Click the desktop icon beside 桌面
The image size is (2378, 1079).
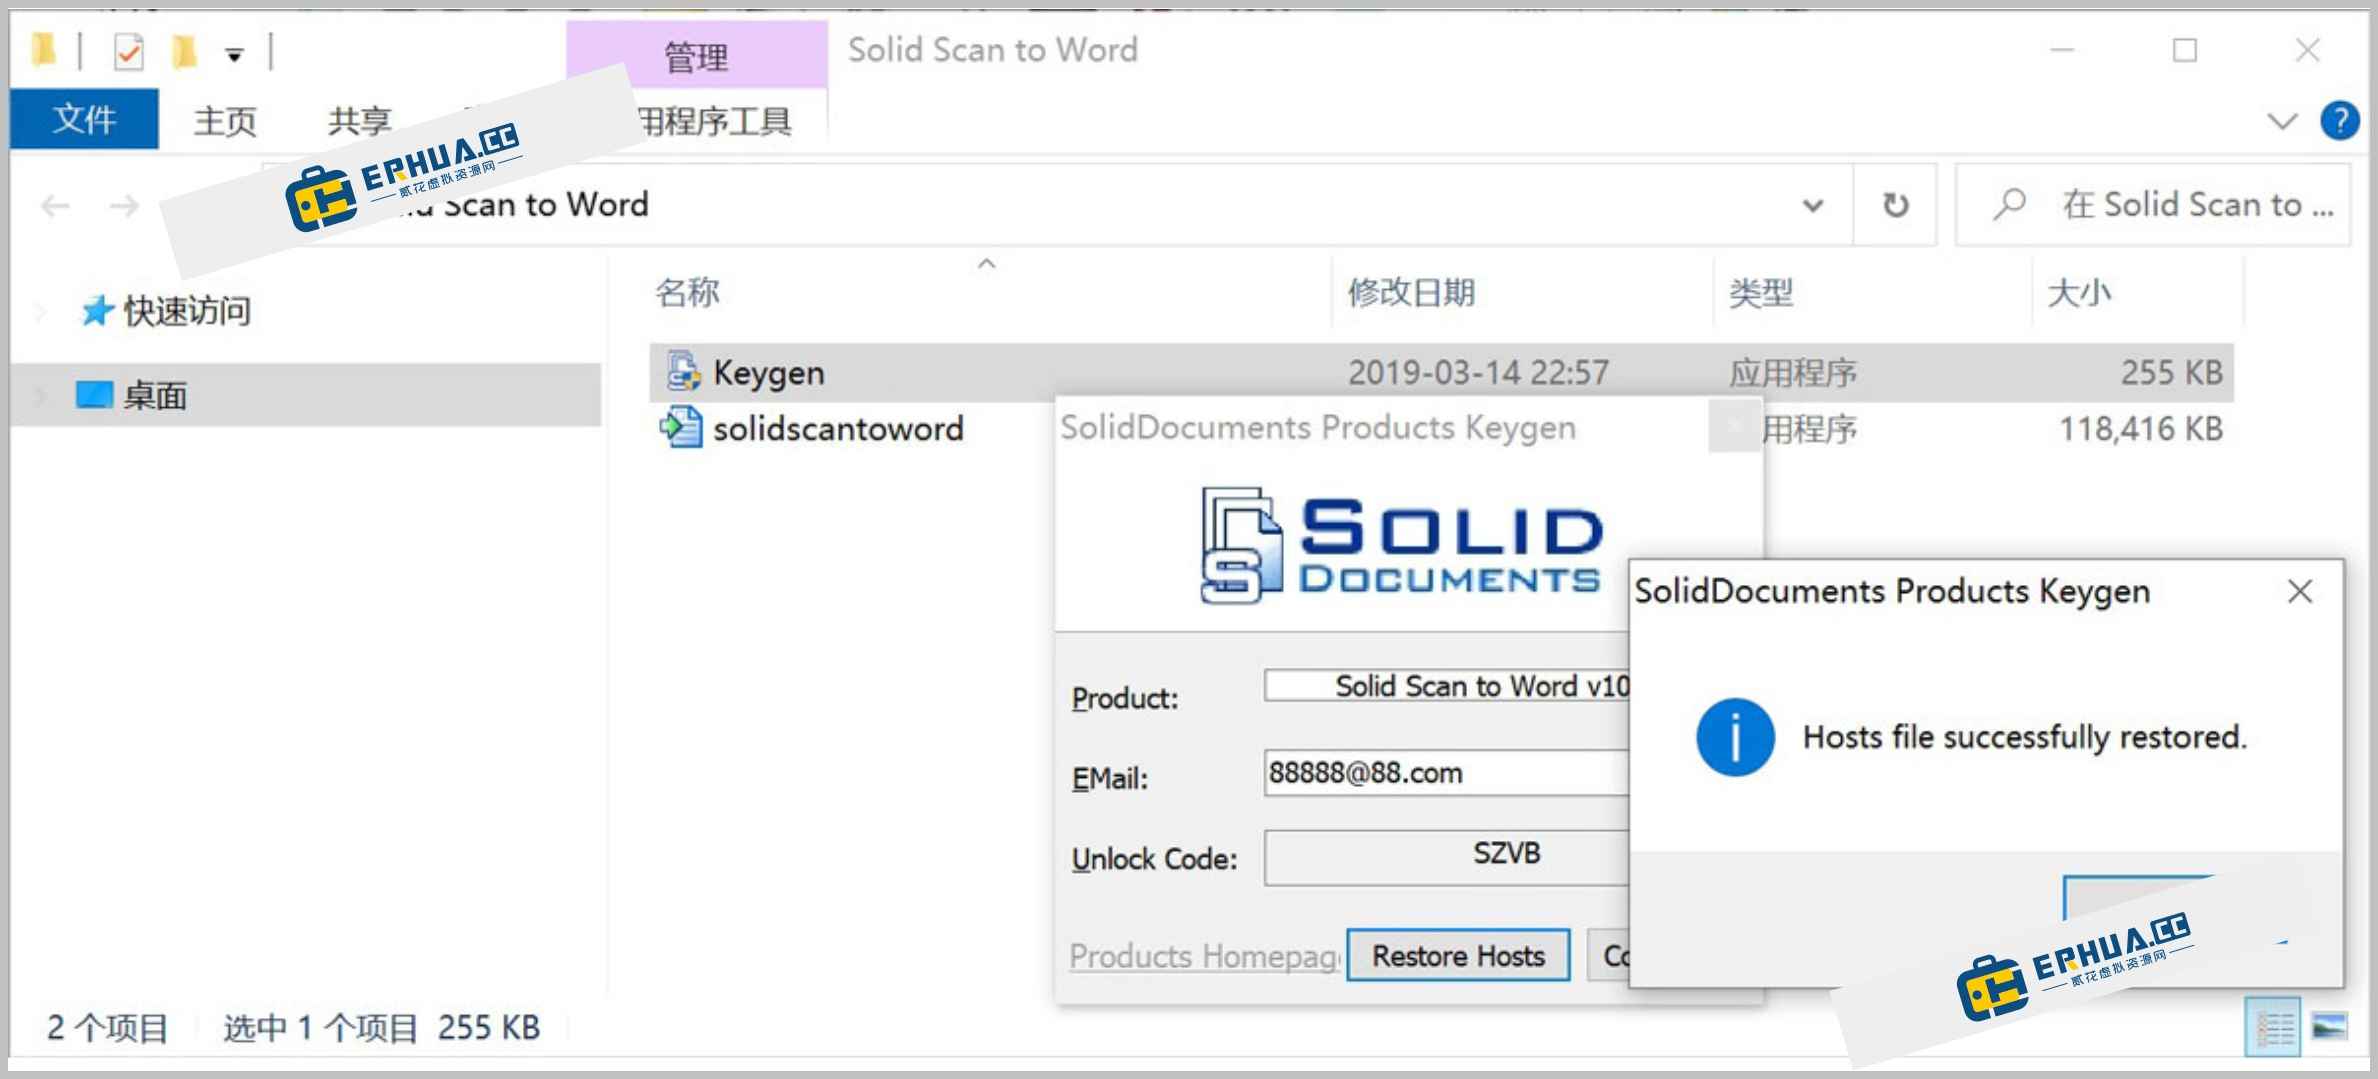(94, 394)
